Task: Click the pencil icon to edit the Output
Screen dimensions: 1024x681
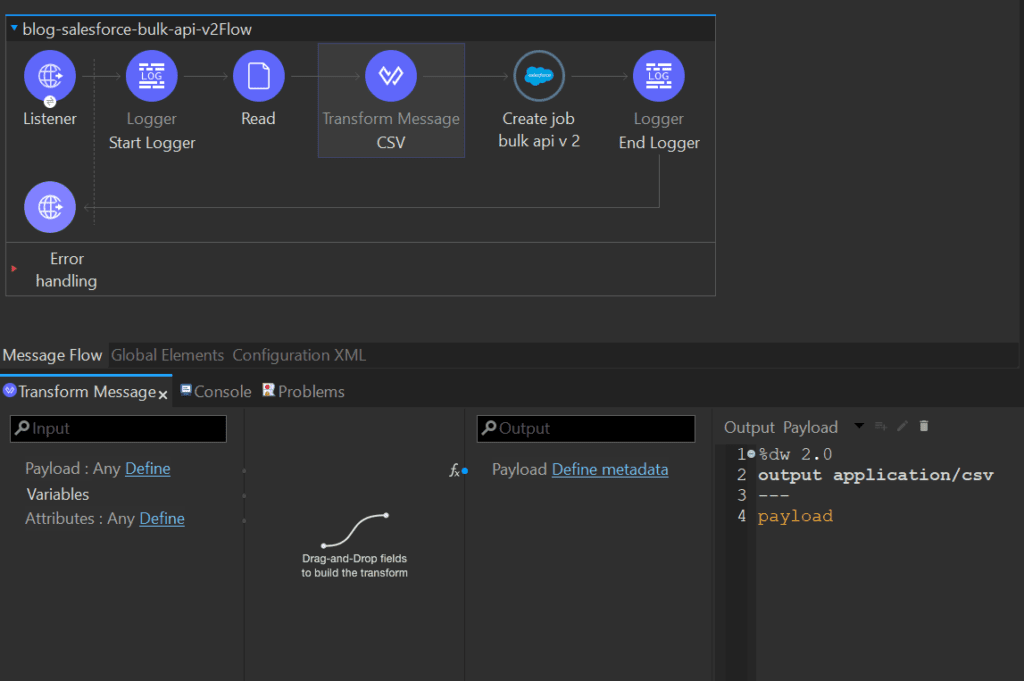Action: (x=900, y=425)
